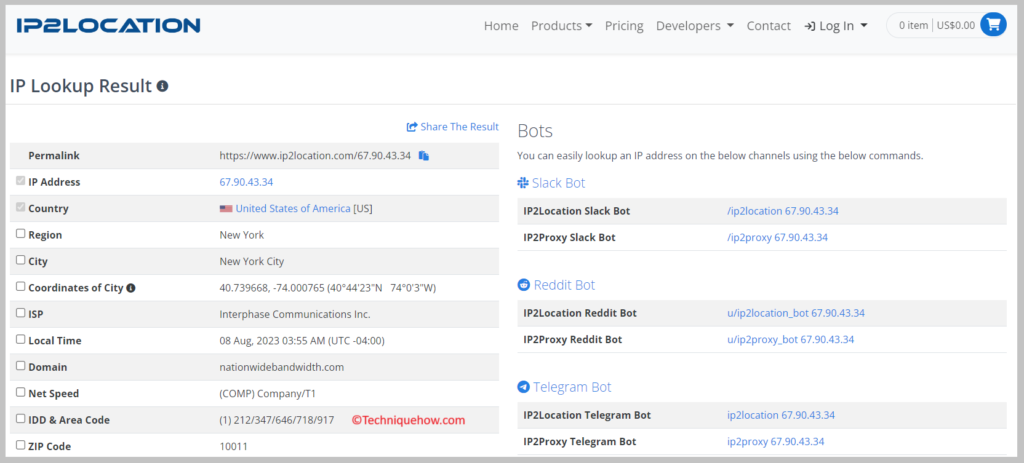The width and height of the screenshot is (1024, 463).
Task: Click ip2location 67.90.43.34 Telegram command
Action: coord(781,415)
